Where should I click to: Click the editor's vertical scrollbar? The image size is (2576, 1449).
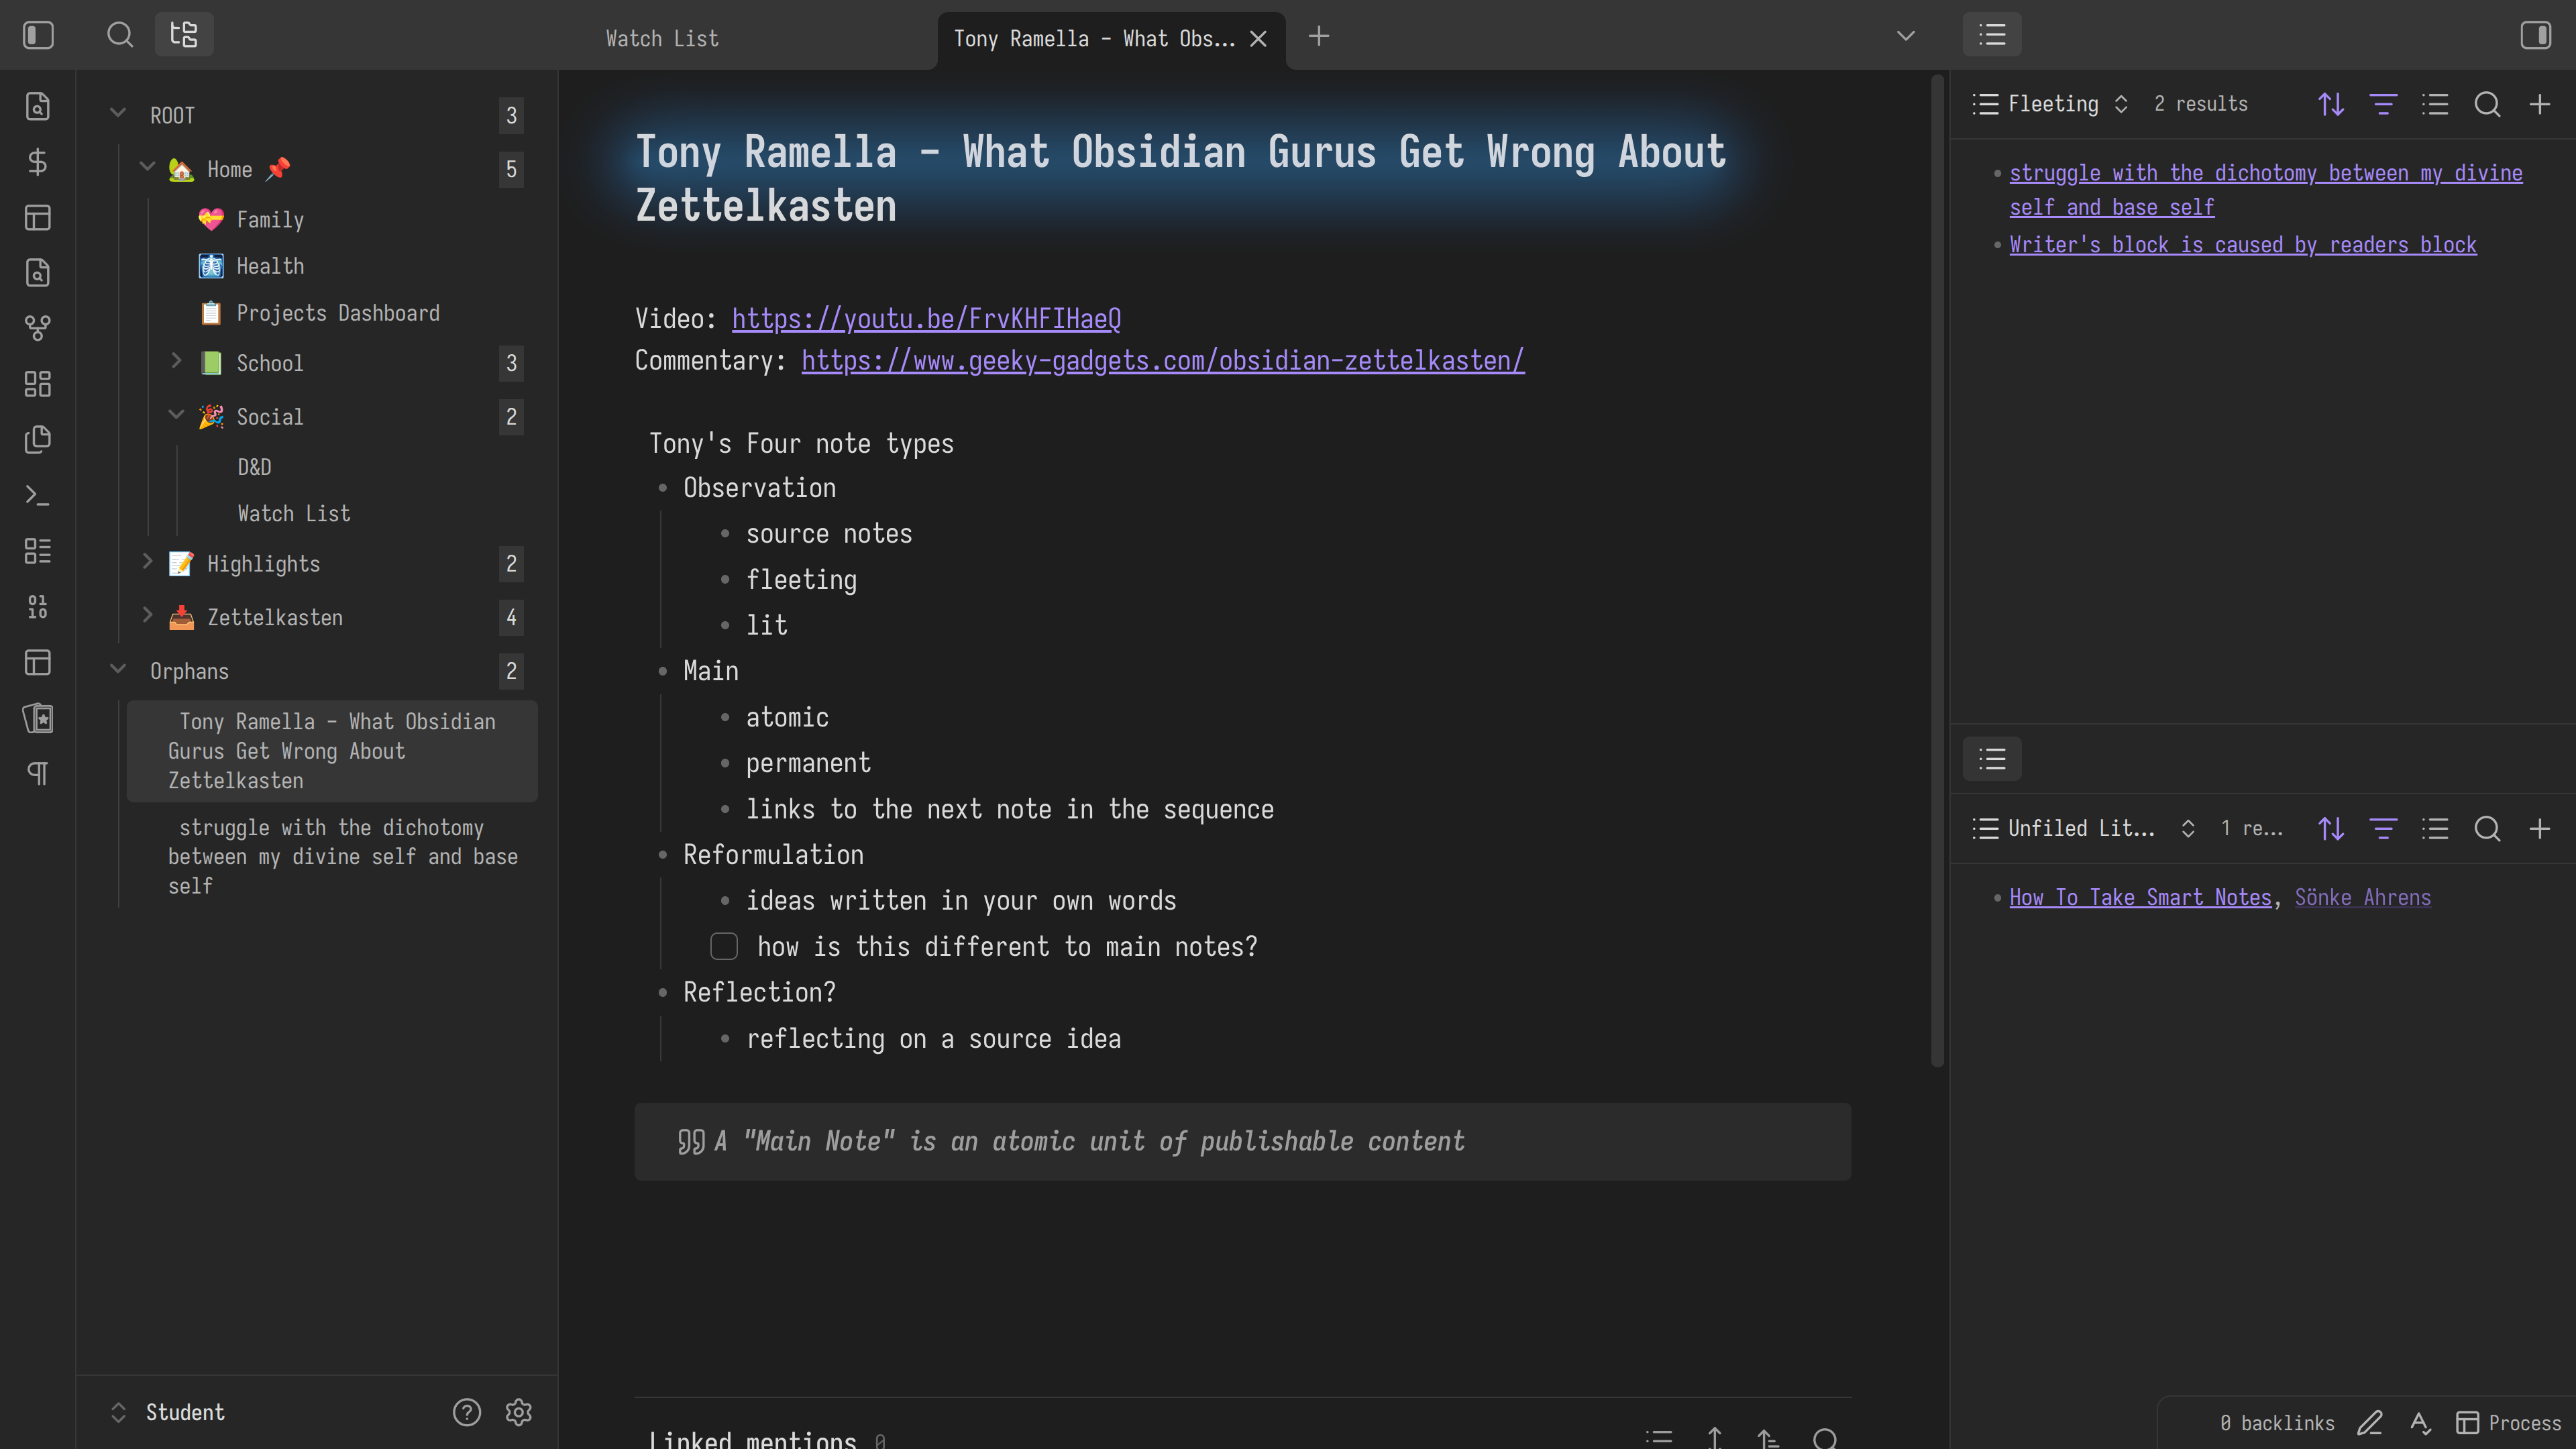(1937, 570)
